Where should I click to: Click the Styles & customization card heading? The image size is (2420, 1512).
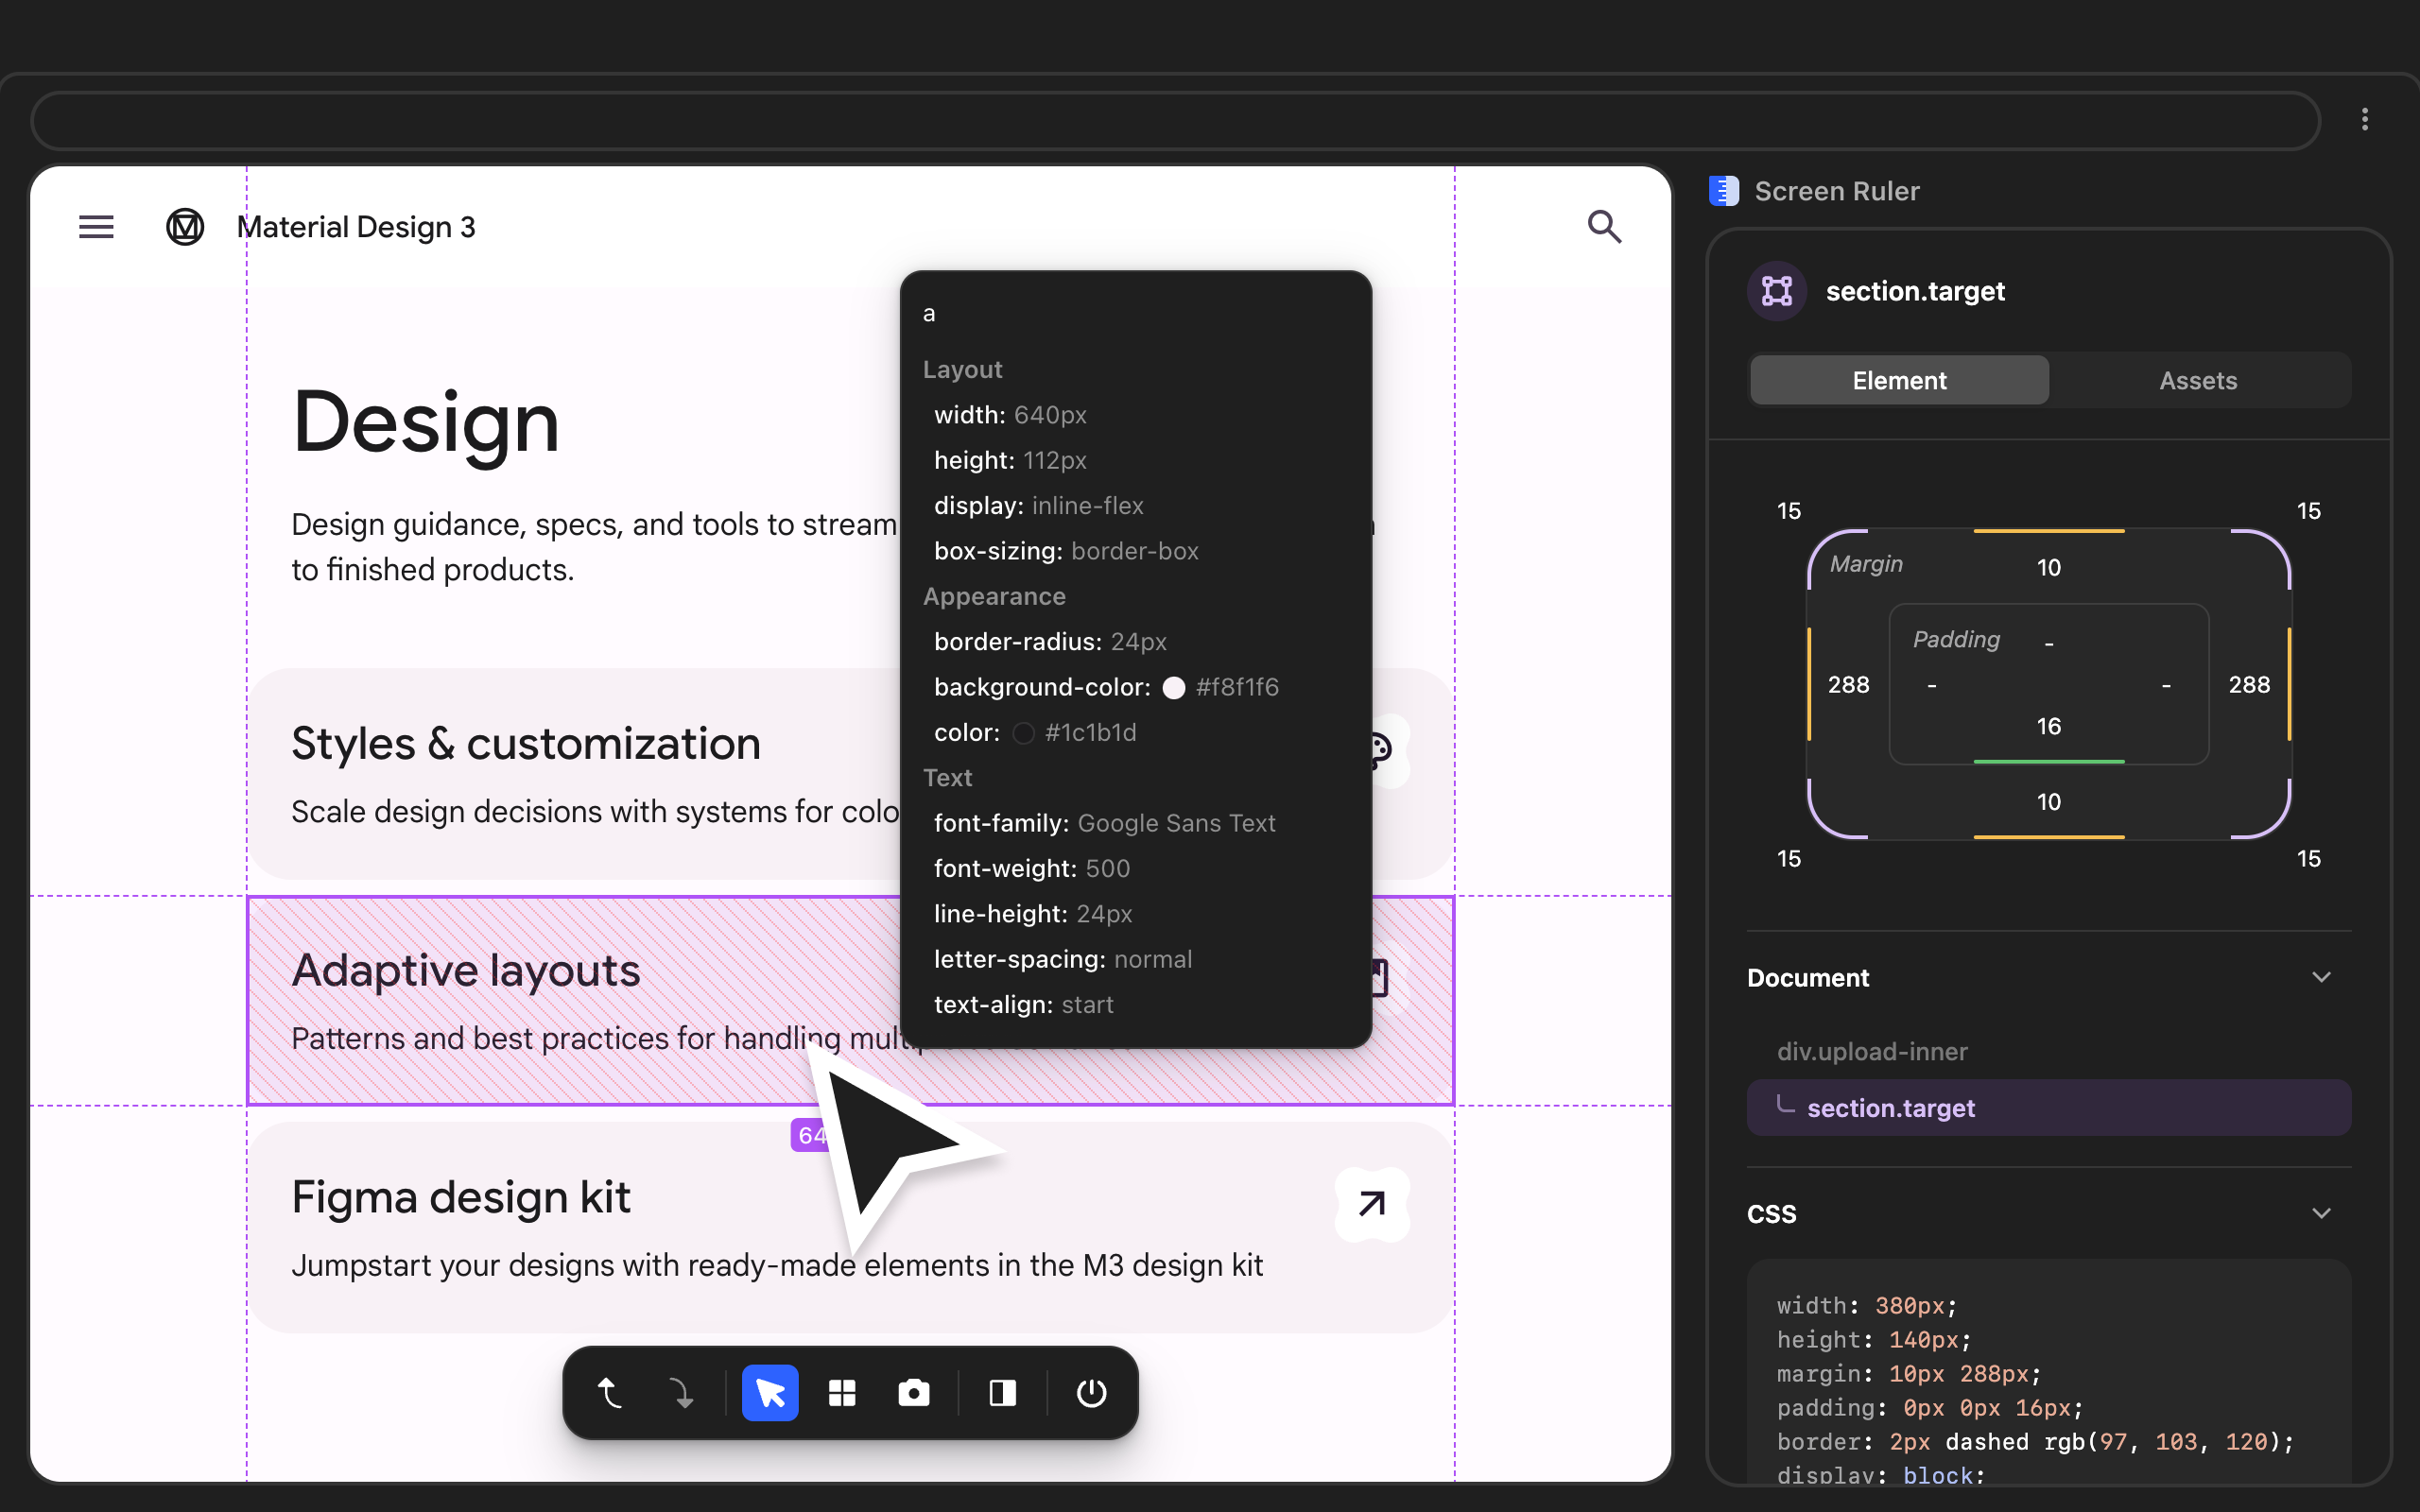point(526,744)
